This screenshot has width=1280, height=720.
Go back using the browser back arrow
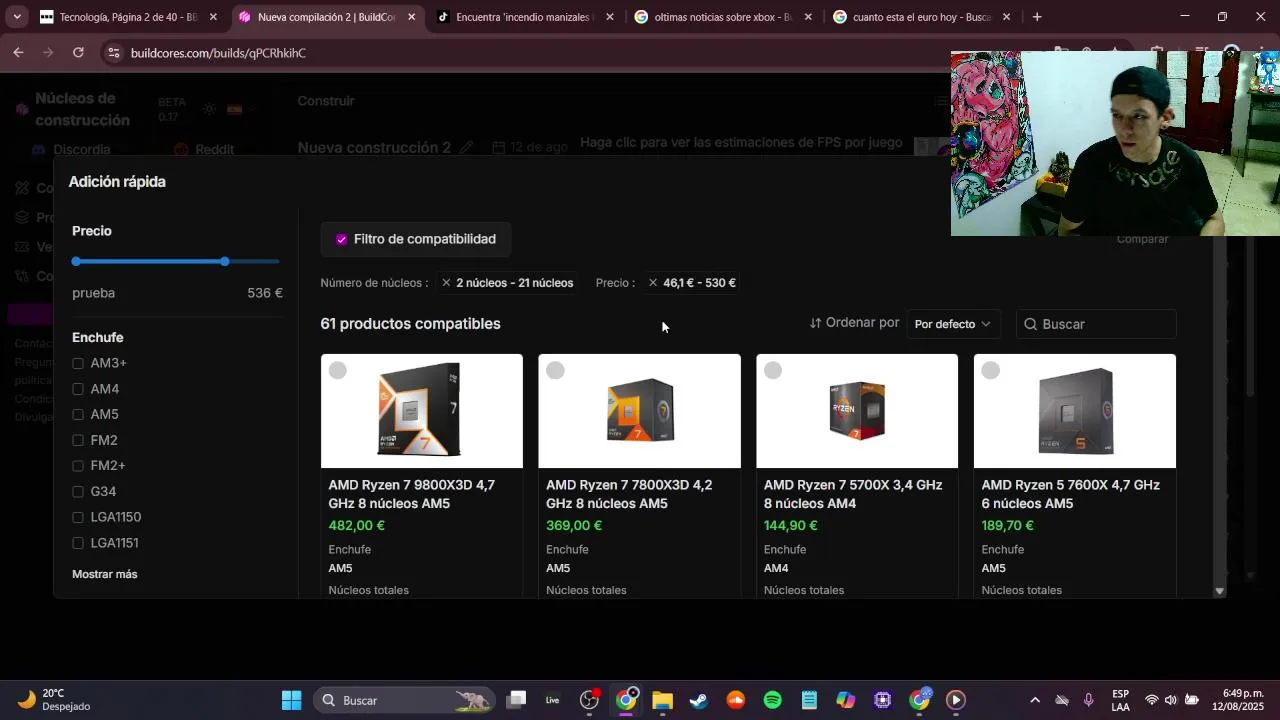(18, 53)
